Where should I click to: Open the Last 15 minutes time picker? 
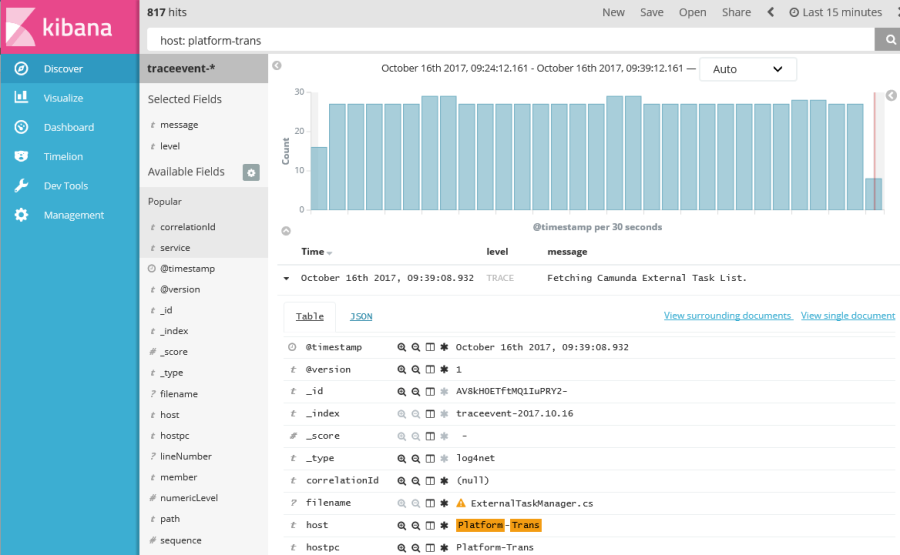click(x=835, y=12)
